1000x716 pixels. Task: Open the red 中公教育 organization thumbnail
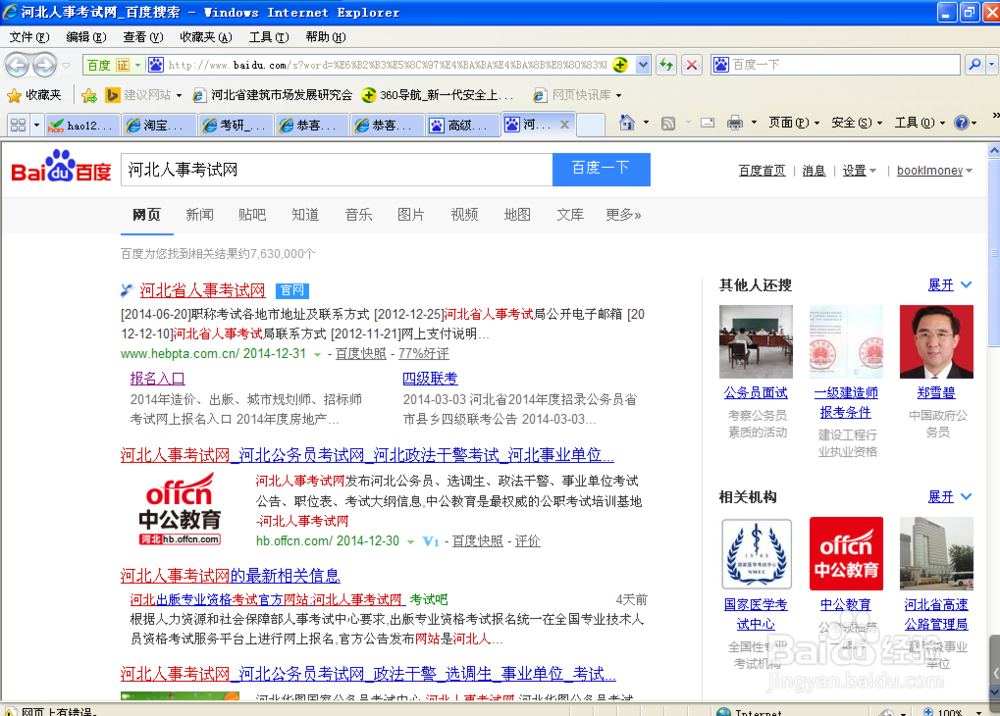846,553
